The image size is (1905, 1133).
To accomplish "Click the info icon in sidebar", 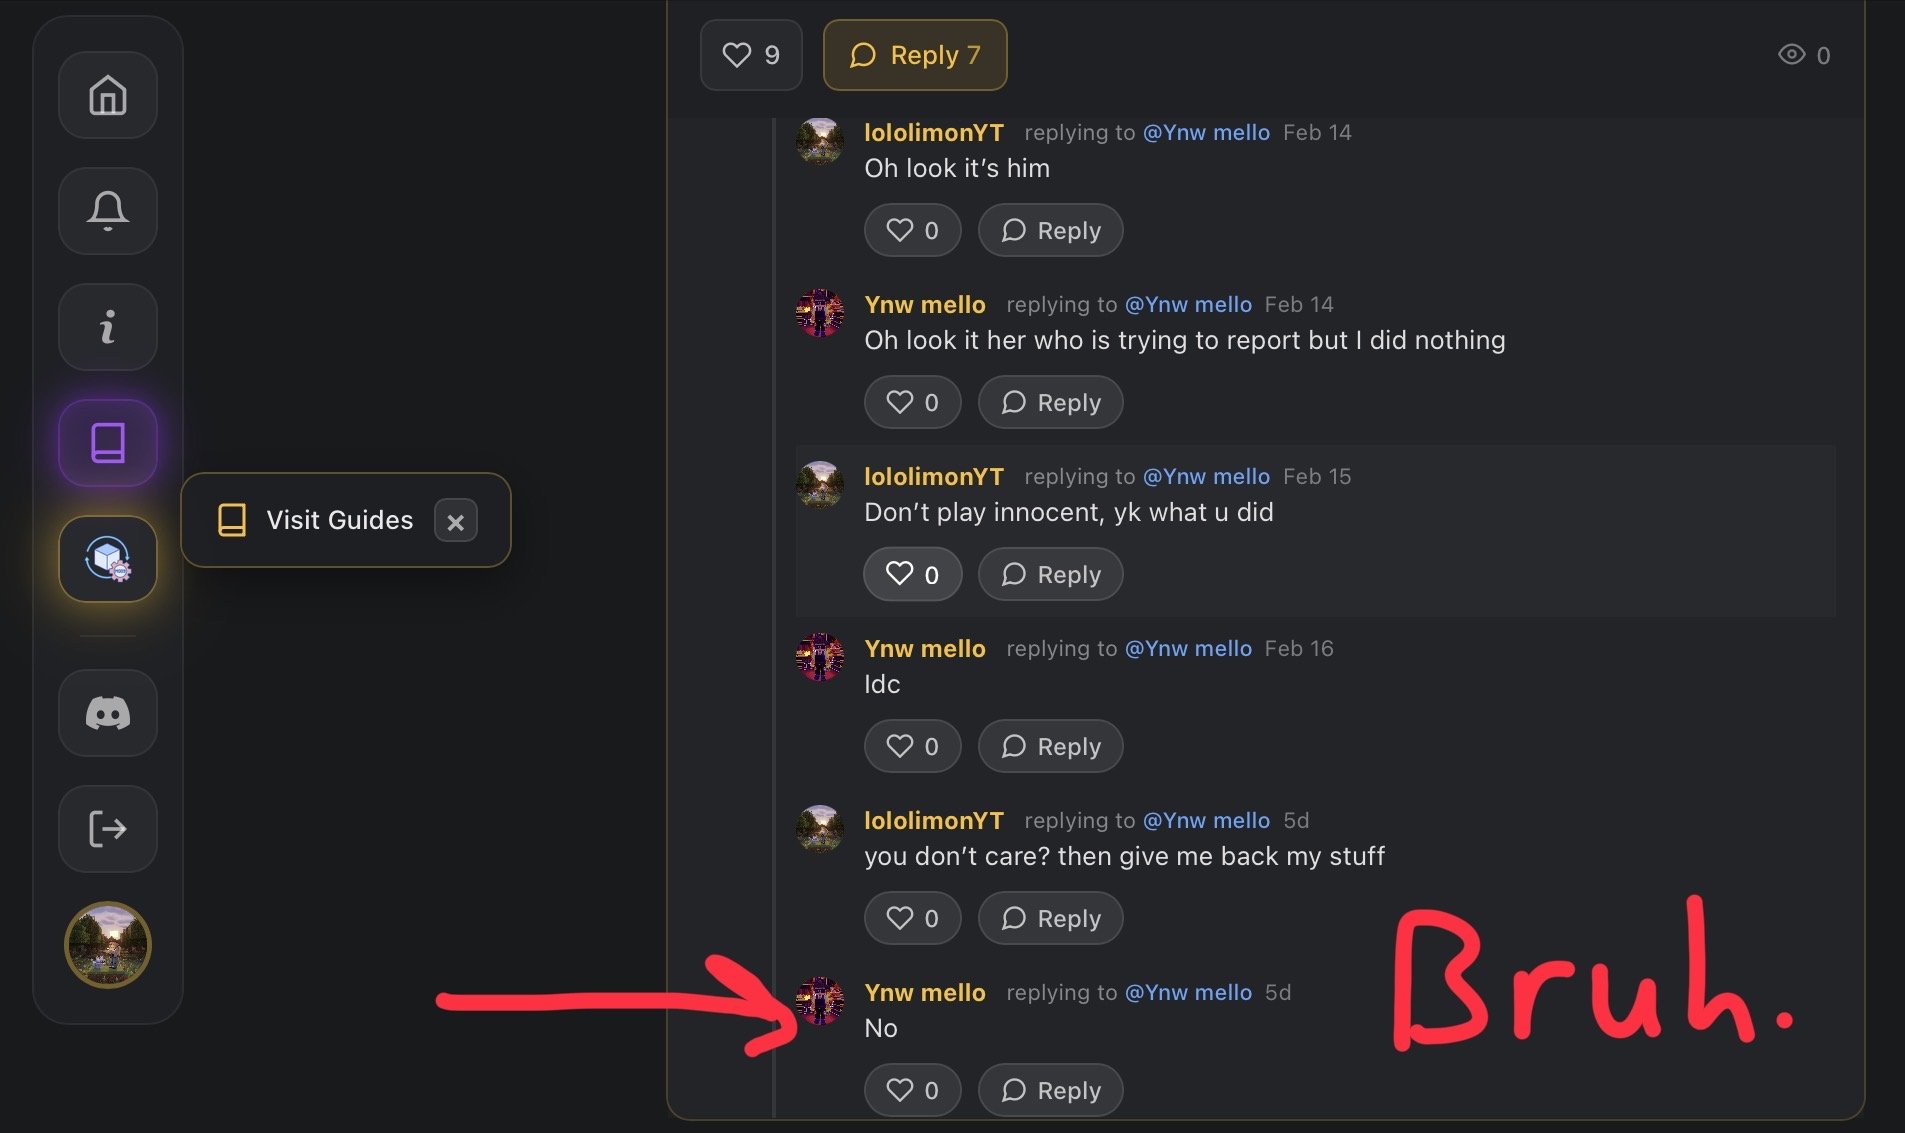I will tap(108, 327).
